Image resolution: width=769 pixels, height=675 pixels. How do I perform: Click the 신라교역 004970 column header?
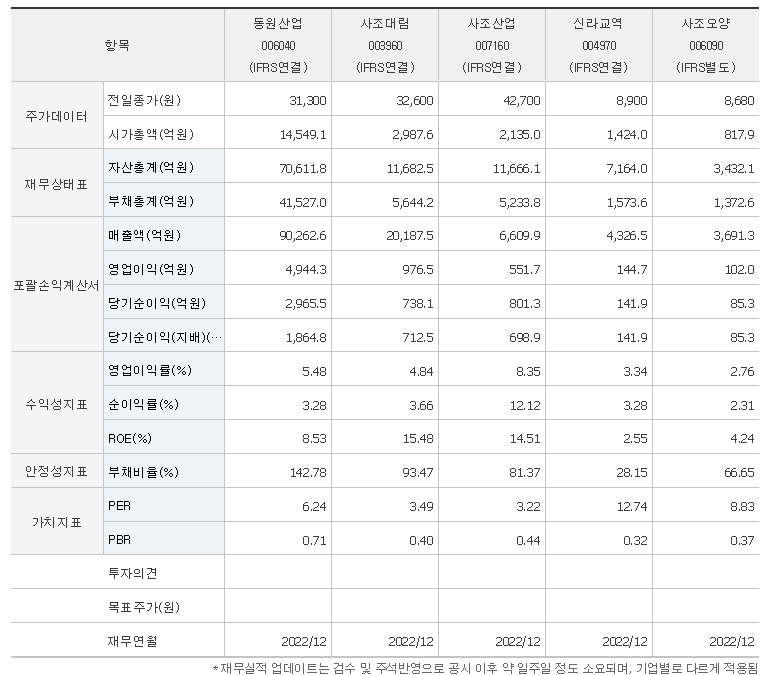click(x=599, y=45)
